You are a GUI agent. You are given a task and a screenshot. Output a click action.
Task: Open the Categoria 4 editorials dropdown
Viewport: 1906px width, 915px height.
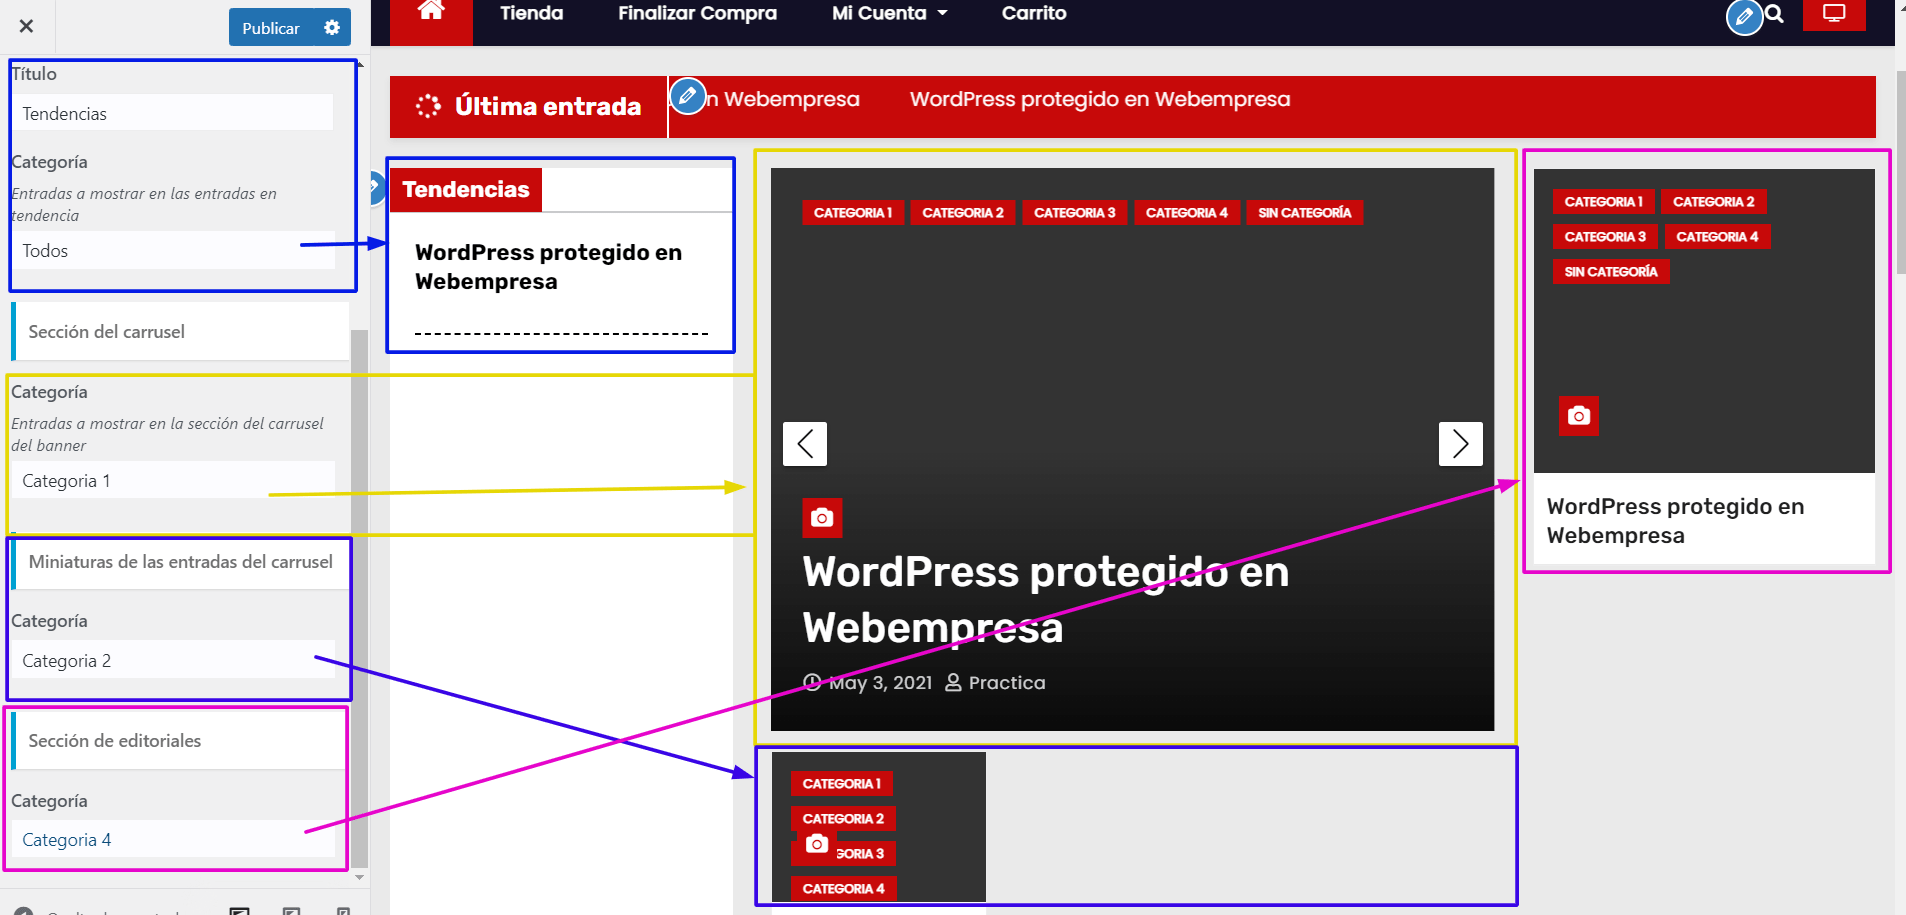173,840
